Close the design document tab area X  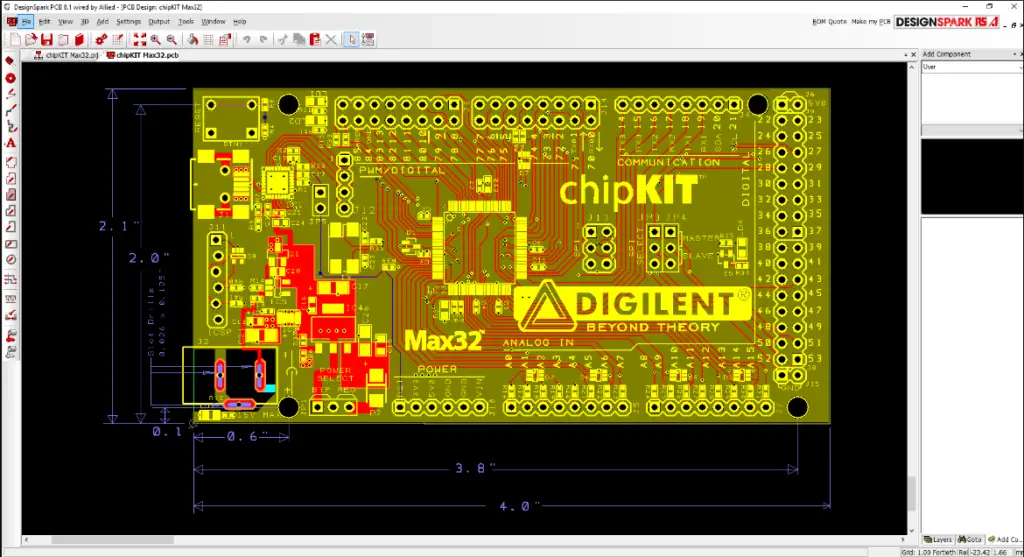913,55
